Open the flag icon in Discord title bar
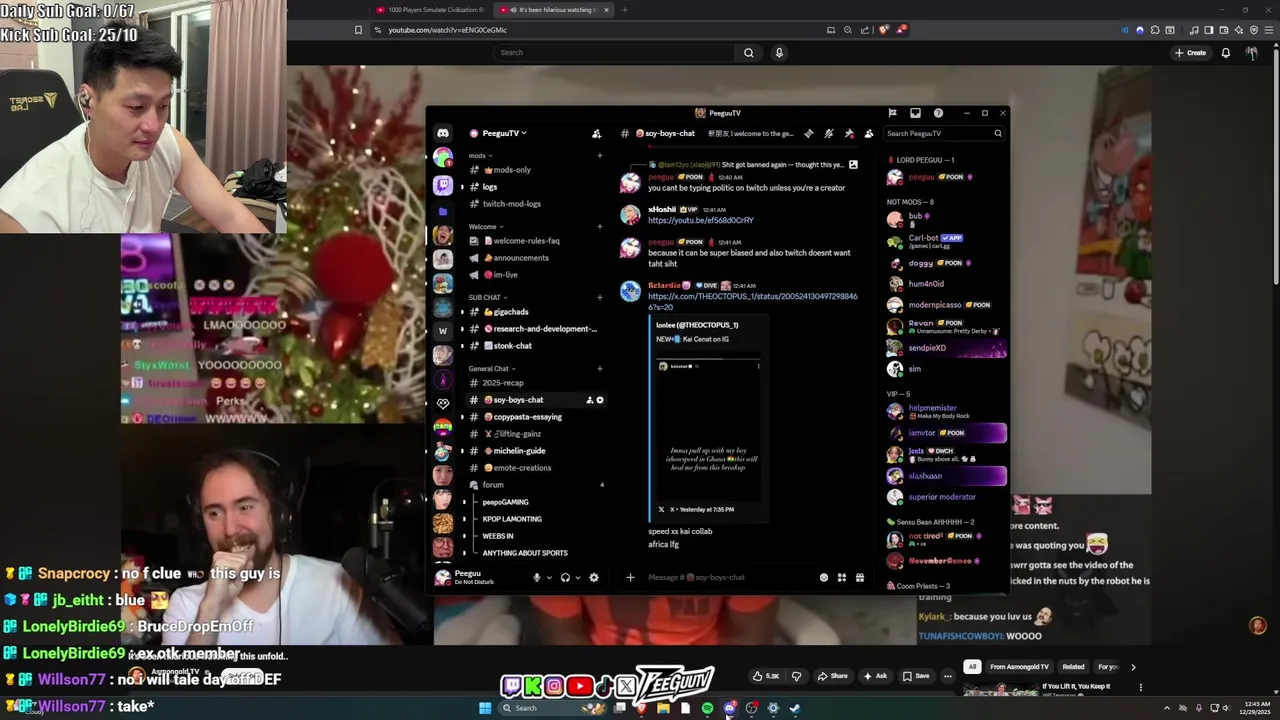Image resolution: width=1280 pixels, height=720 pixels. tap(892, 113)
